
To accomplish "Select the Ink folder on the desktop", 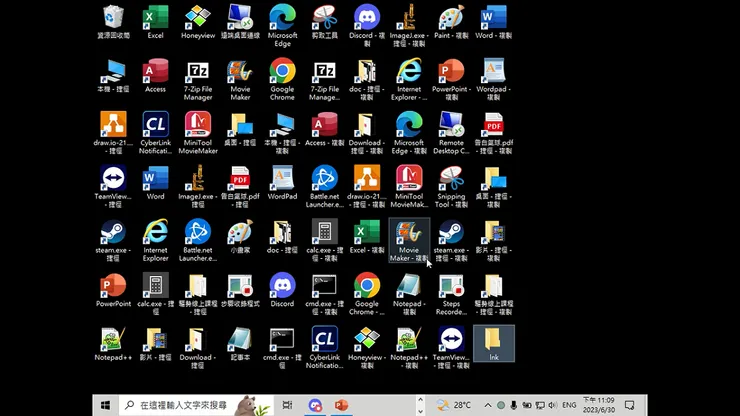I will point(494,344).
